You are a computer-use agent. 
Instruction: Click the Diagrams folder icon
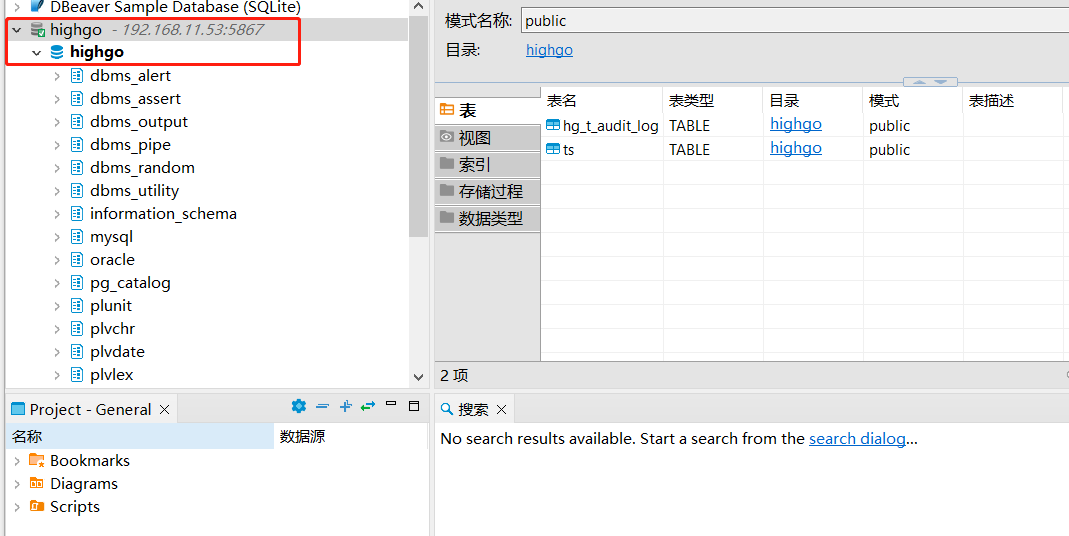tap(37, 483)
